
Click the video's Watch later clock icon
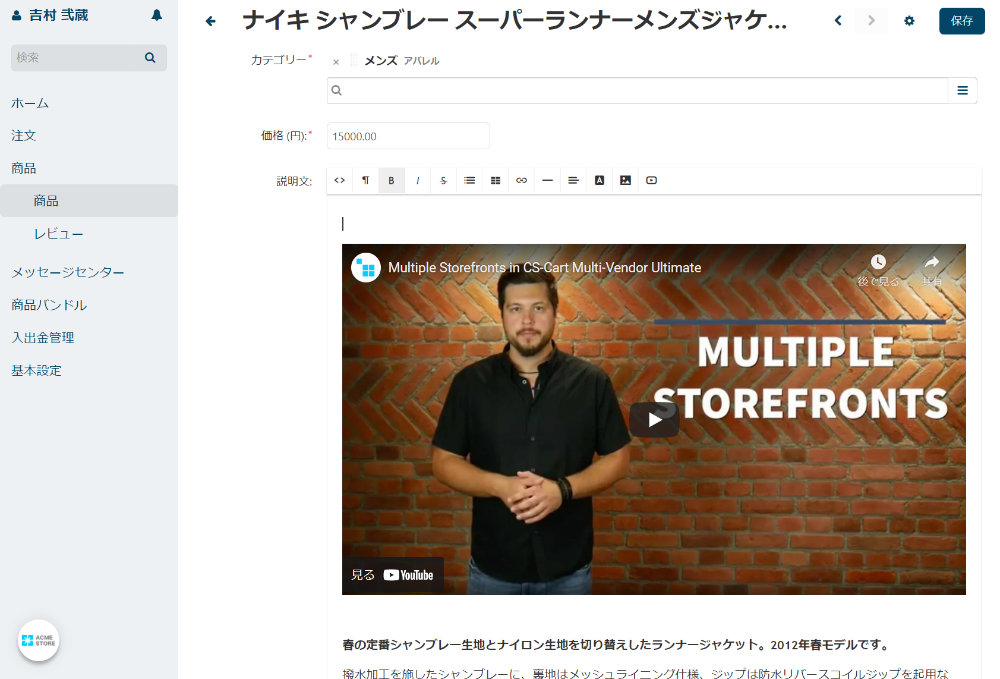(878, 261)
